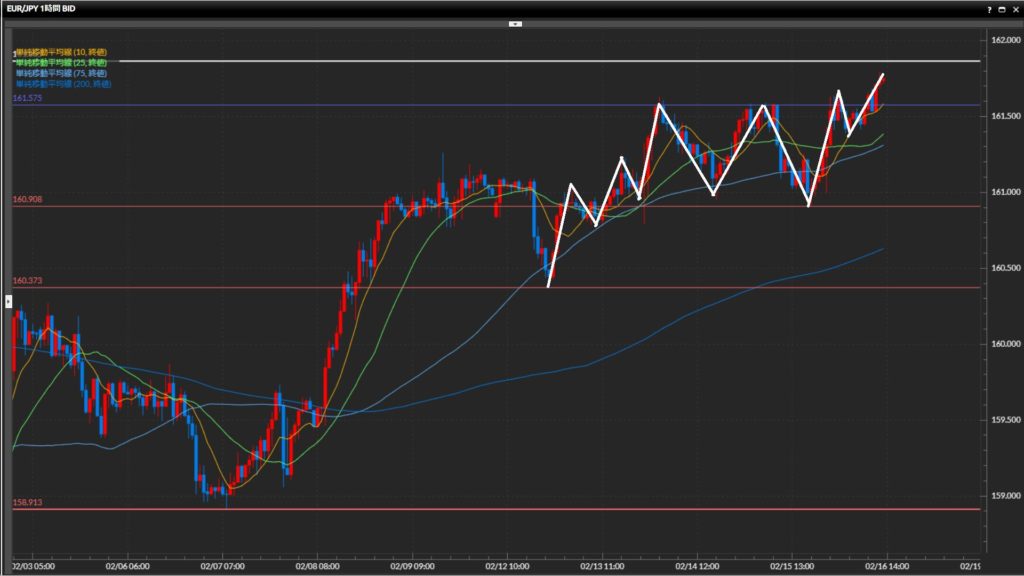This screenshot has width=1024, height=576.
Task: Close the EUR/JPY chart window
Action: pos(1014,8)
